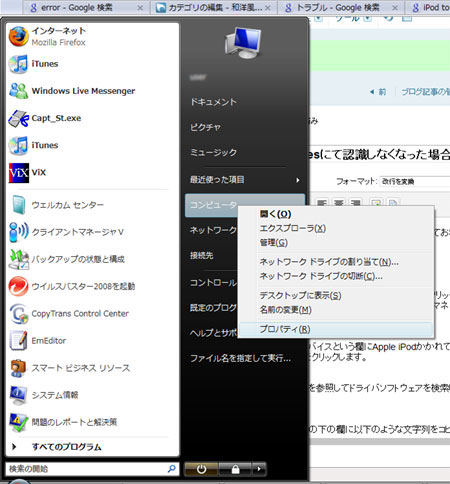Open プロパティ(R) in the context menu
The width and height of the screenshot is (450, 484).
click(336, 329)
